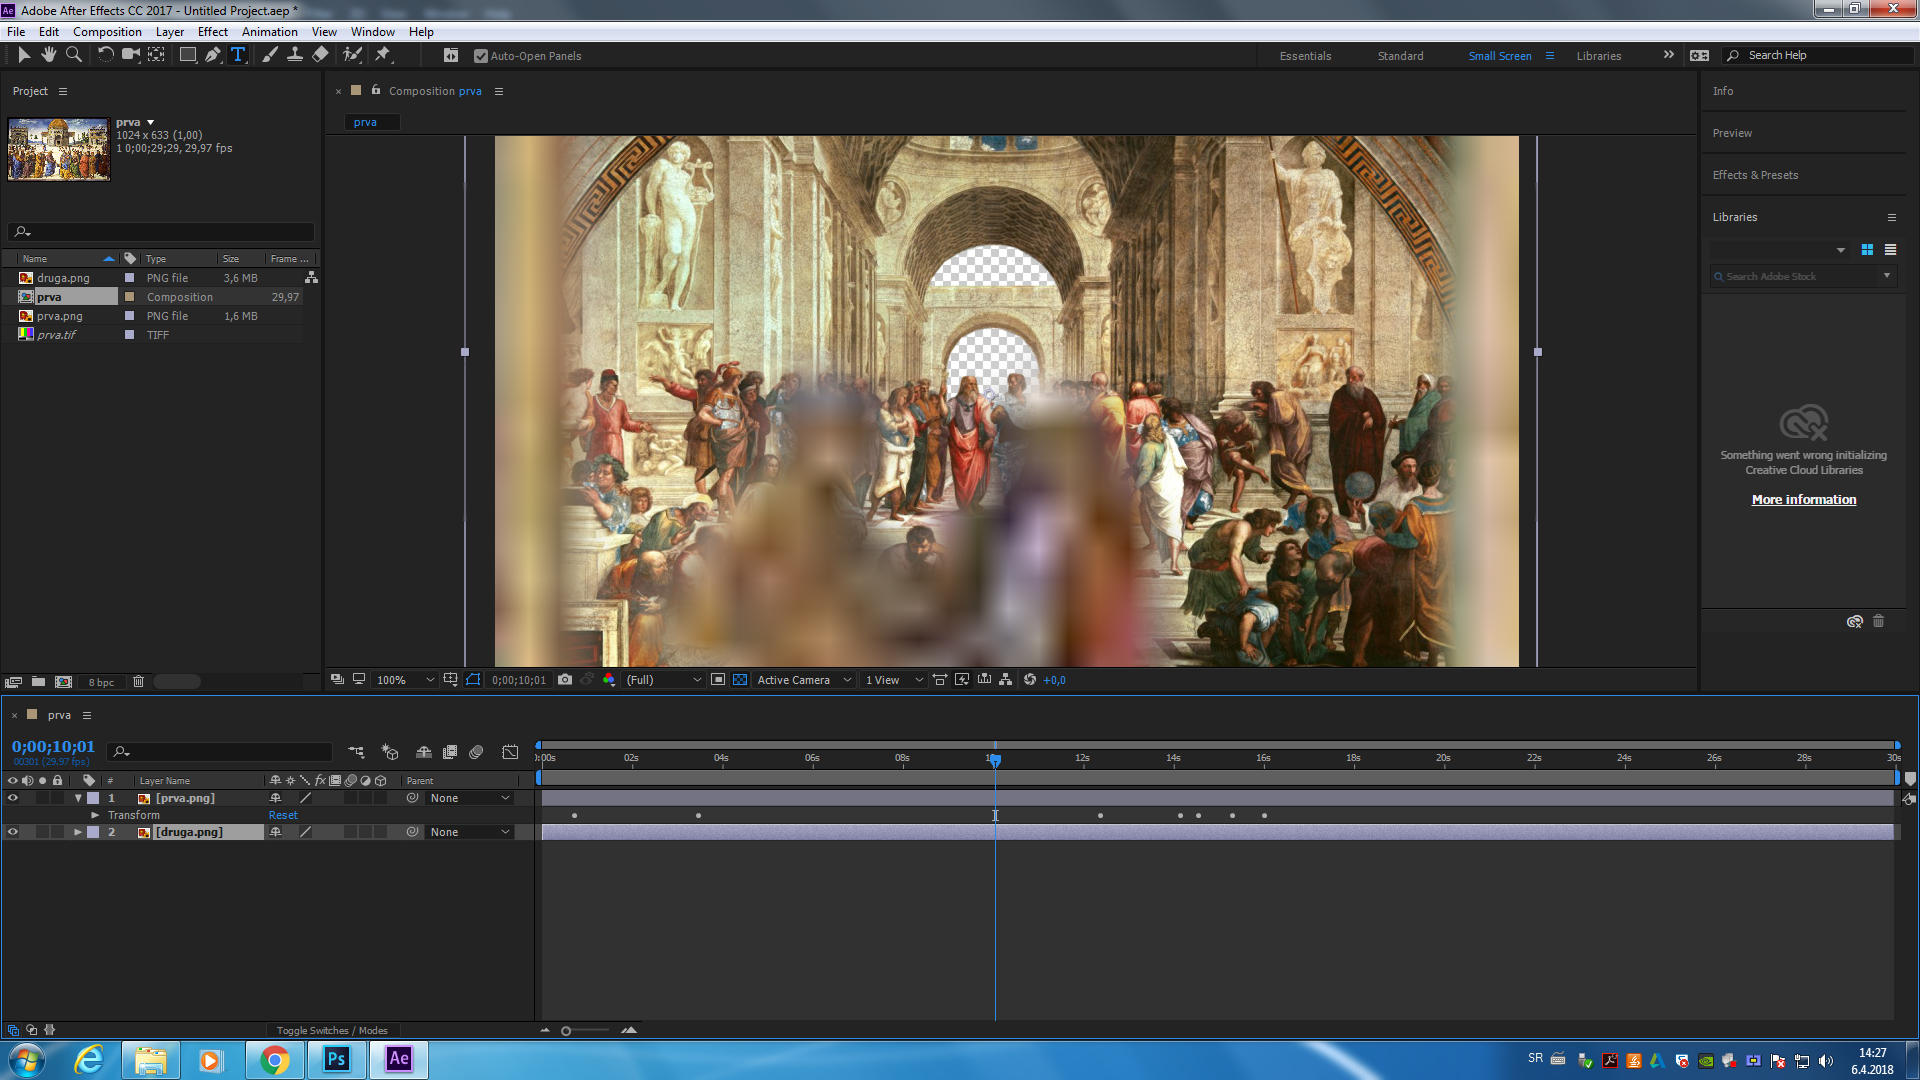Select the Brush tool
Screen dimensions: 1920x1080
pos(270,55)
